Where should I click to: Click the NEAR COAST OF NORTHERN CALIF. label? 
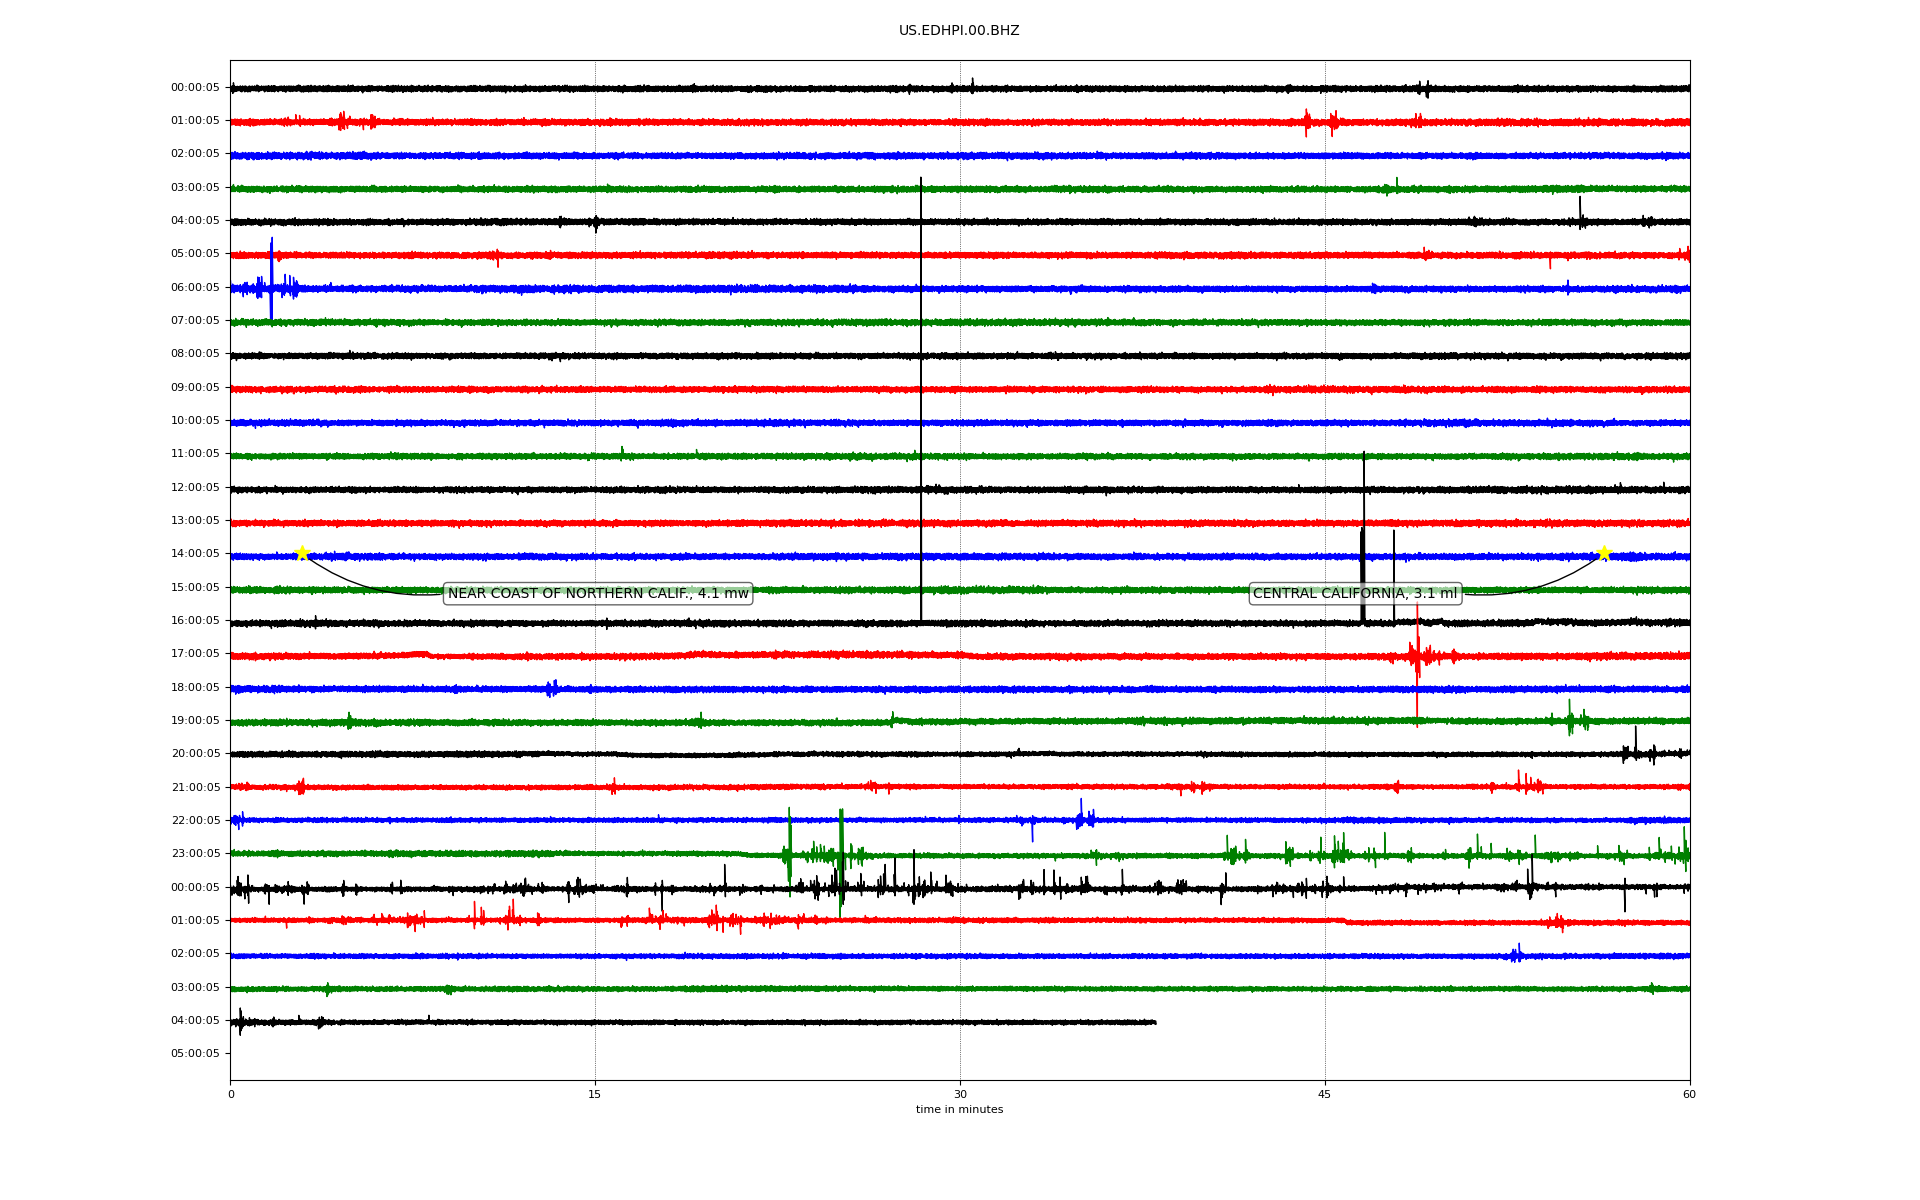click(x=598, y=593)
